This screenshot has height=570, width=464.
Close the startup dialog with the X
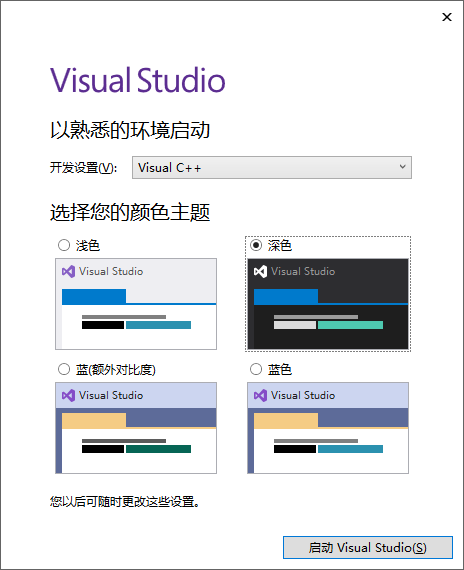point(447,17)
